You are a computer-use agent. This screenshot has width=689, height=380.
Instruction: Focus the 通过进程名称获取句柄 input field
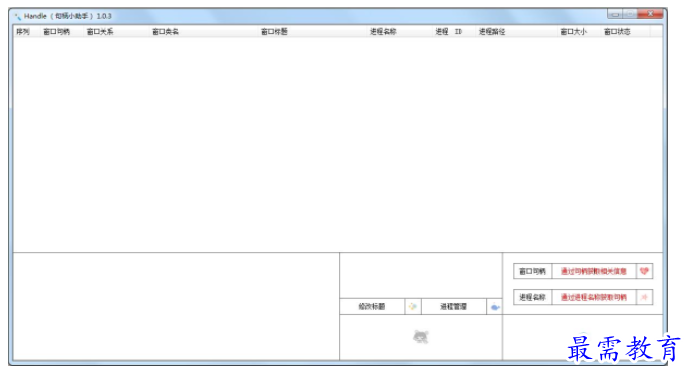click(594, 297)
